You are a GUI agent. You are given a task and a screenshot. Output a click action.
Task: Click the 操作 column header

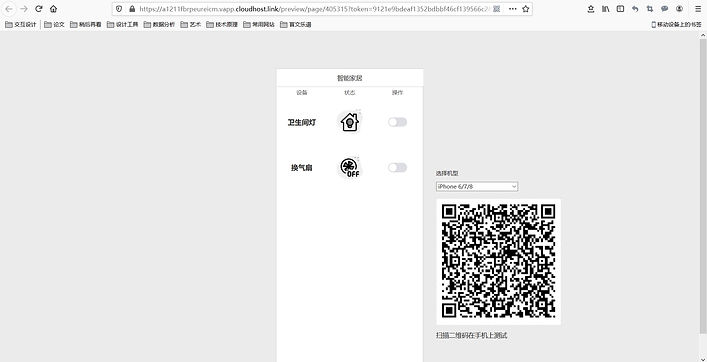click(397, 93)
